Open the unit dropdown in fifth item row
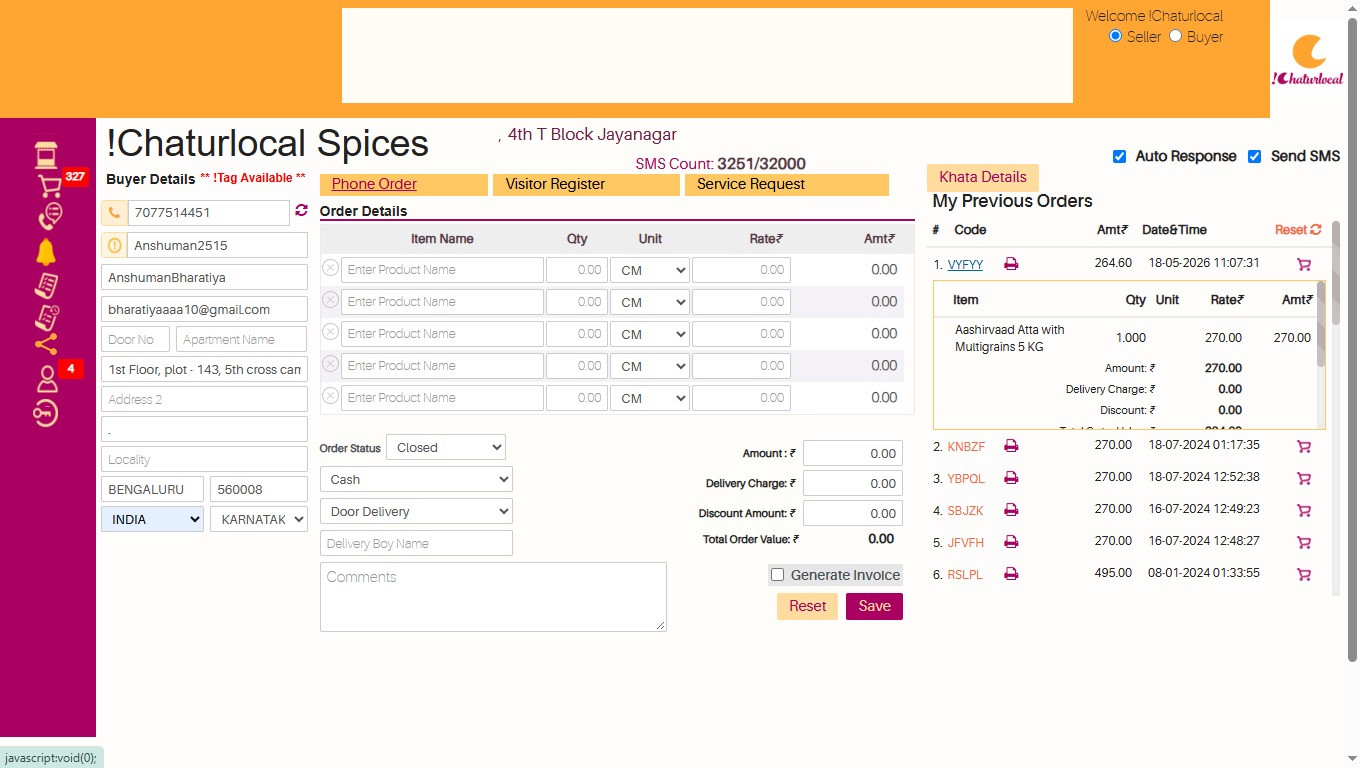Viewport: 1360px width, 768px height. [x=650, y=398]
